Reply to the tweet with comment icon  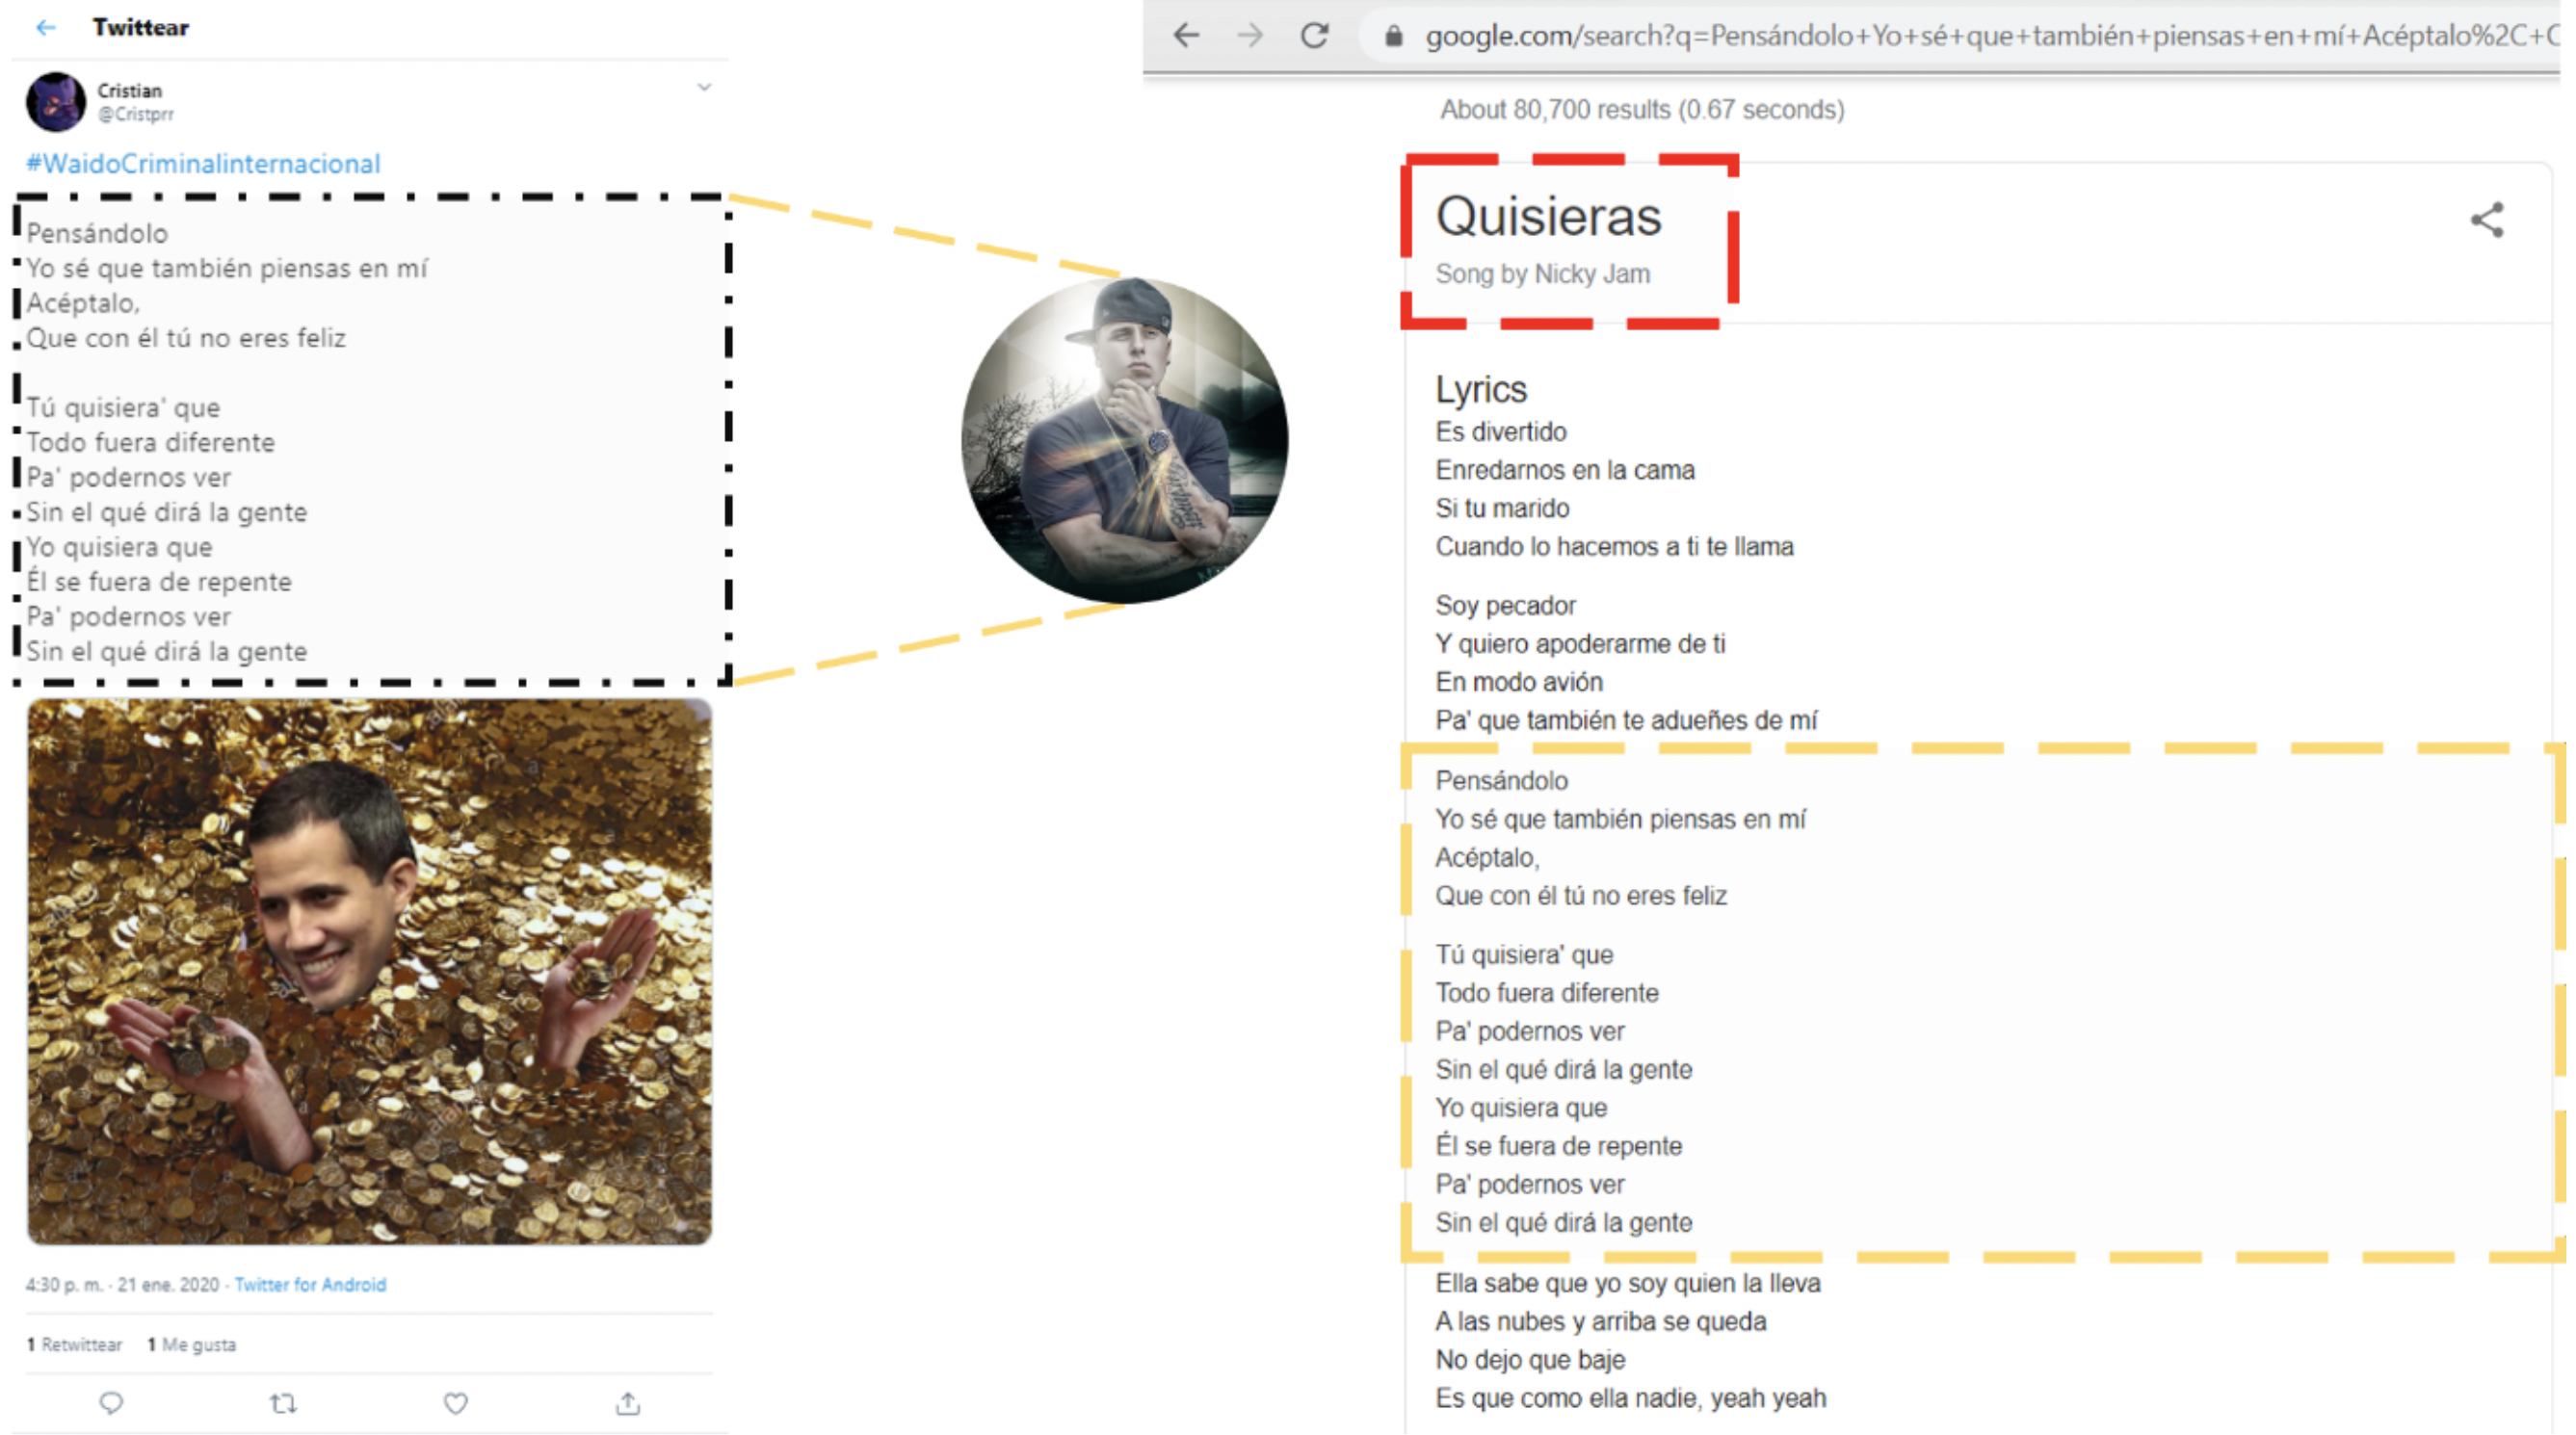point(111,1404)
